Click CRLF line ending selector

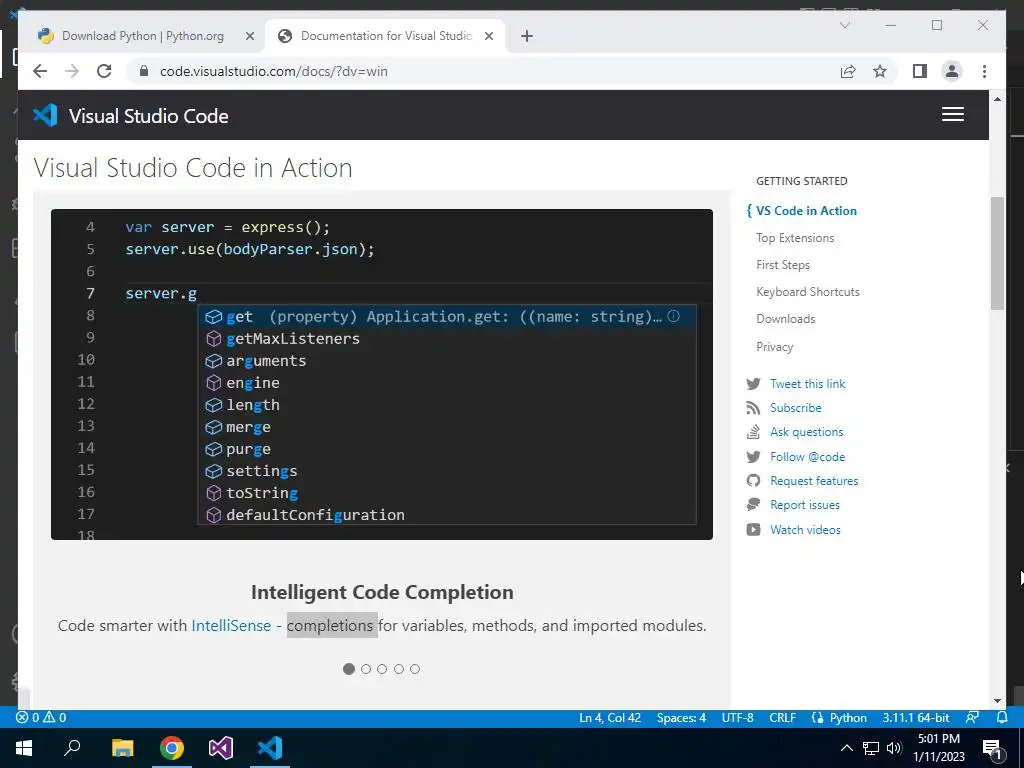pos(782,717)
